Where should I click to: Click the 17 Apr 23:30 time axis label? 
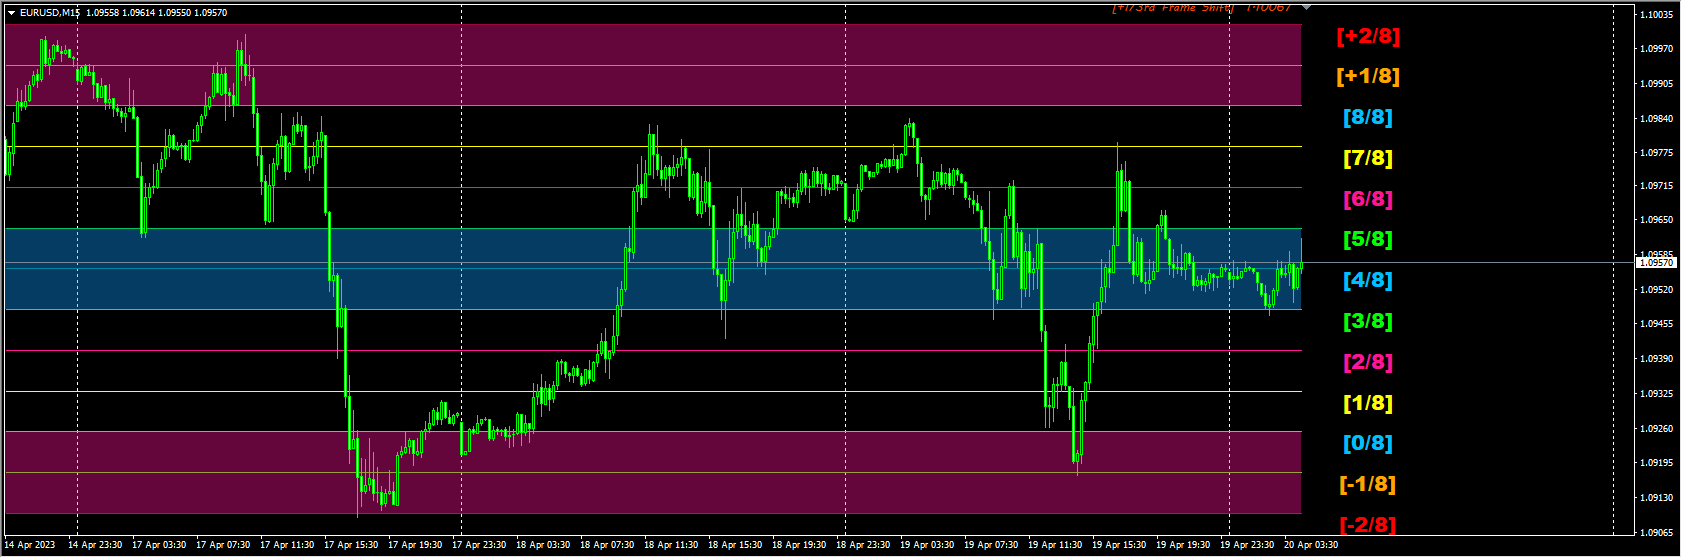click(x=479, y=546)
